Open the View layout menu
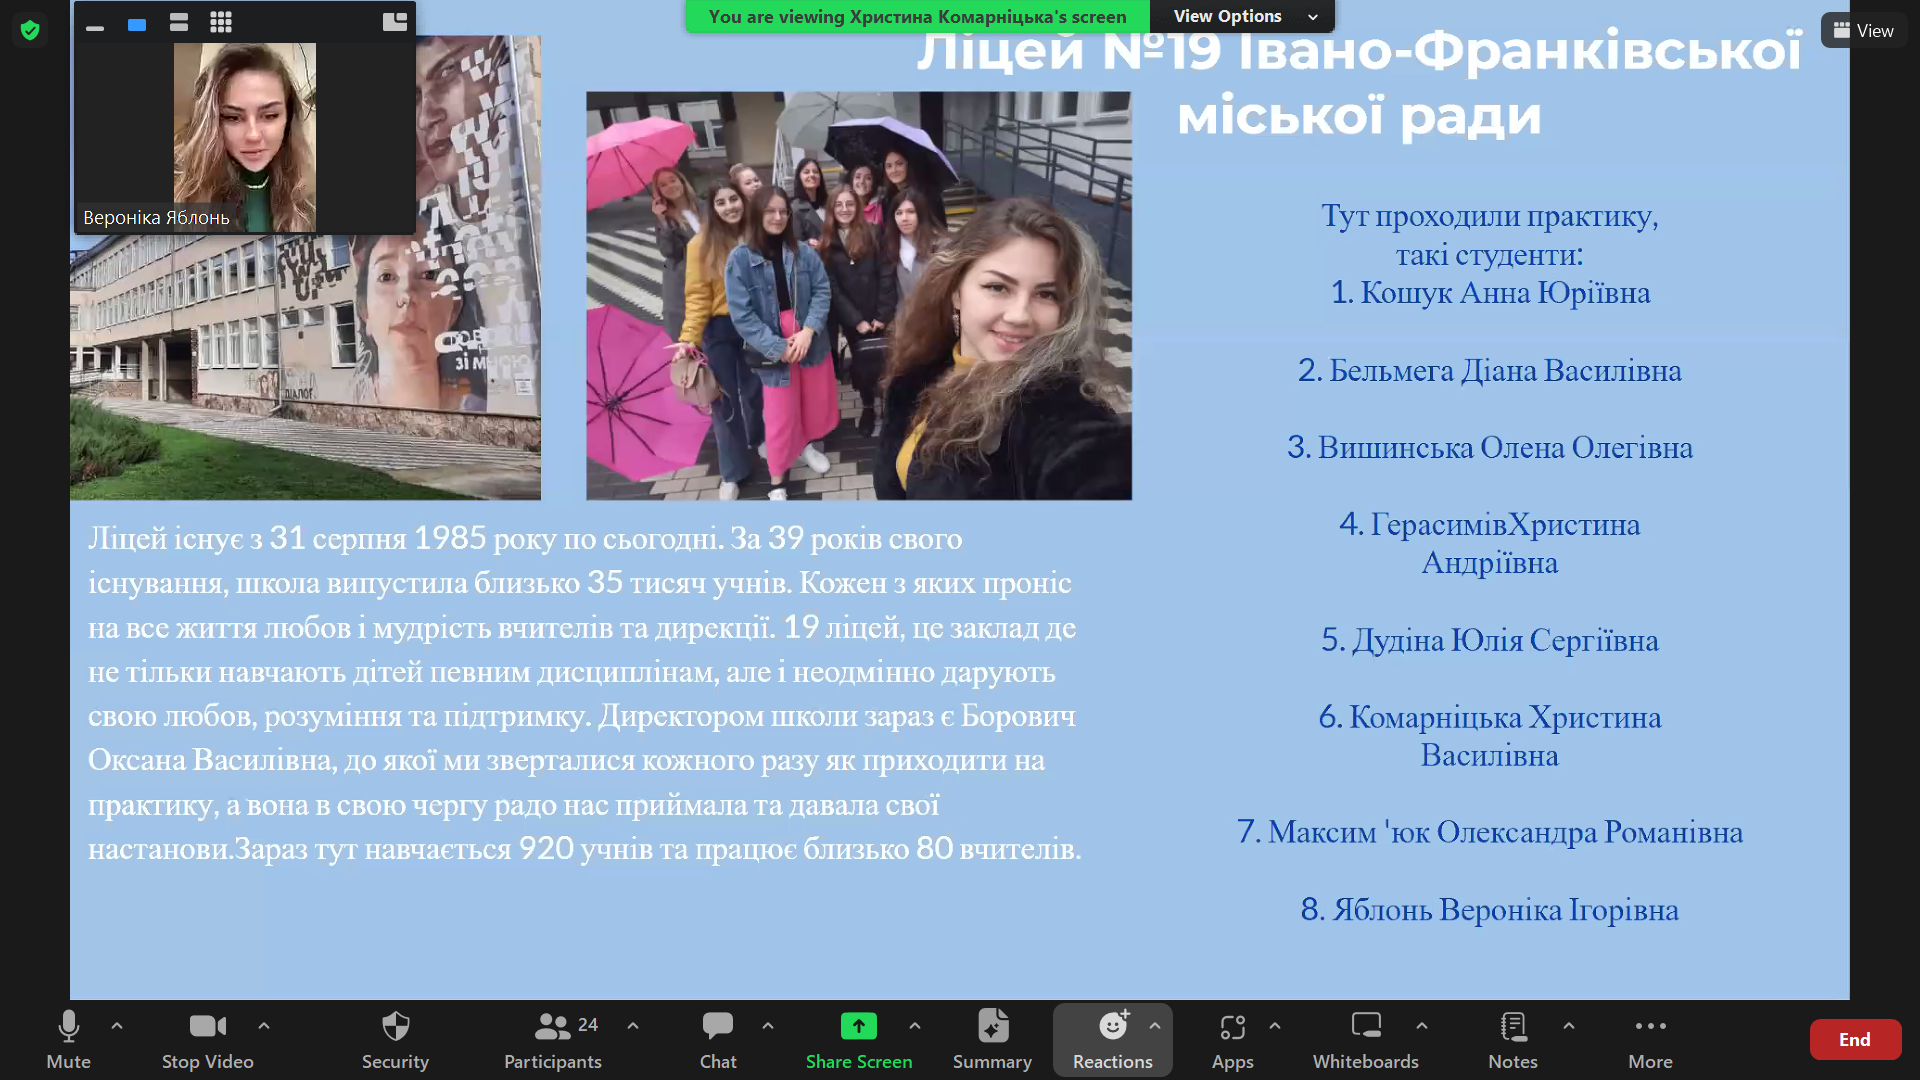 1863,30
